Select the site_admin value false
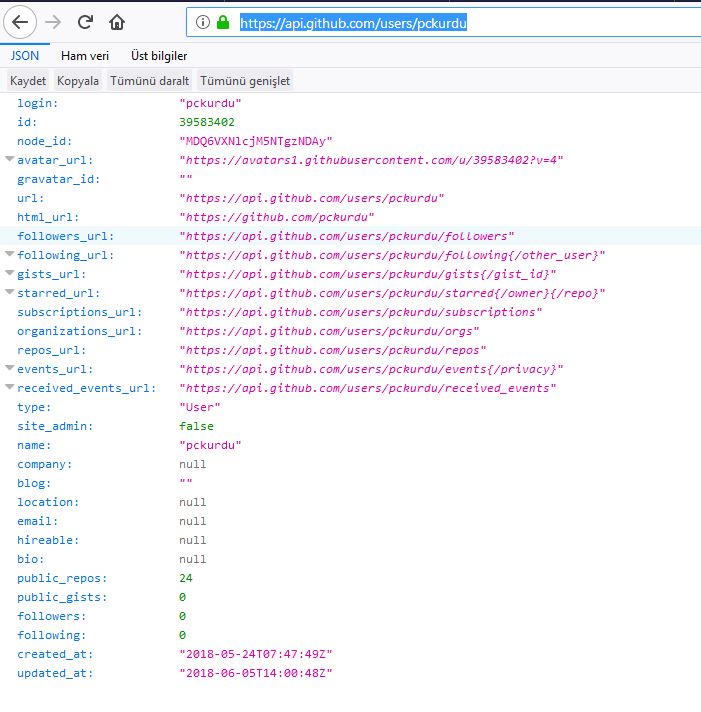The height and width of the screenshot is (712, 701). coord(196,426)
